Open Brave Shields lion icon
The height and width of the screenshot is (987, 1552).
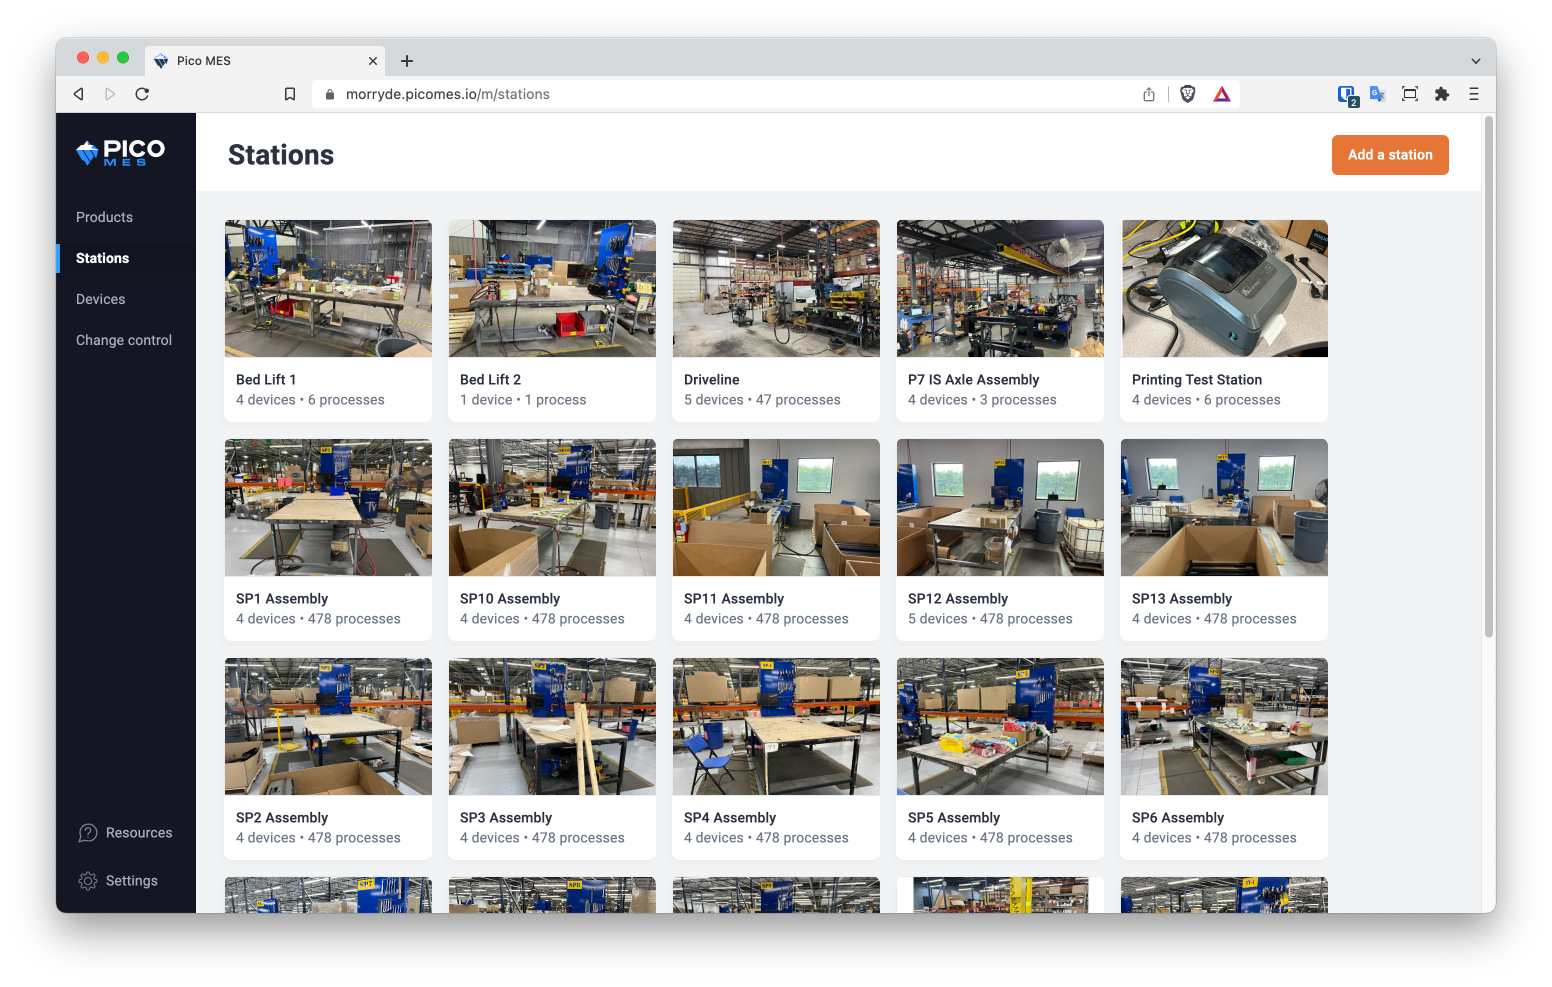(1188, 94)
